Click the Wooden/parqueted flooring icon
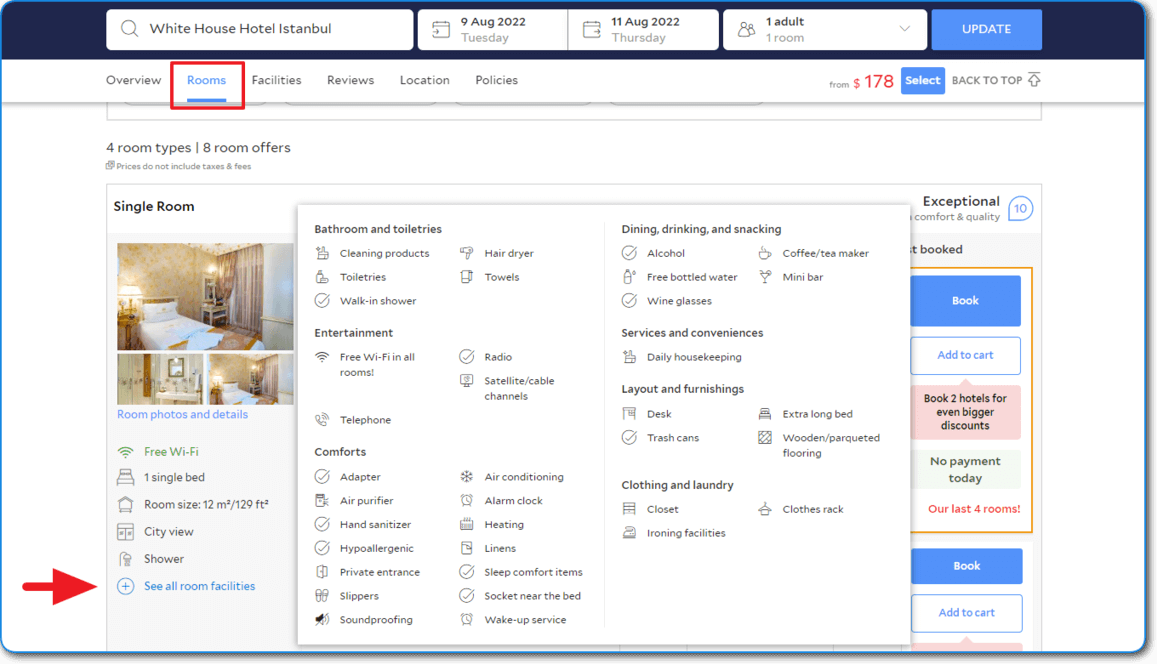Image resolution: width=1157 pixels, height=664 pixels. click(765, 438)
